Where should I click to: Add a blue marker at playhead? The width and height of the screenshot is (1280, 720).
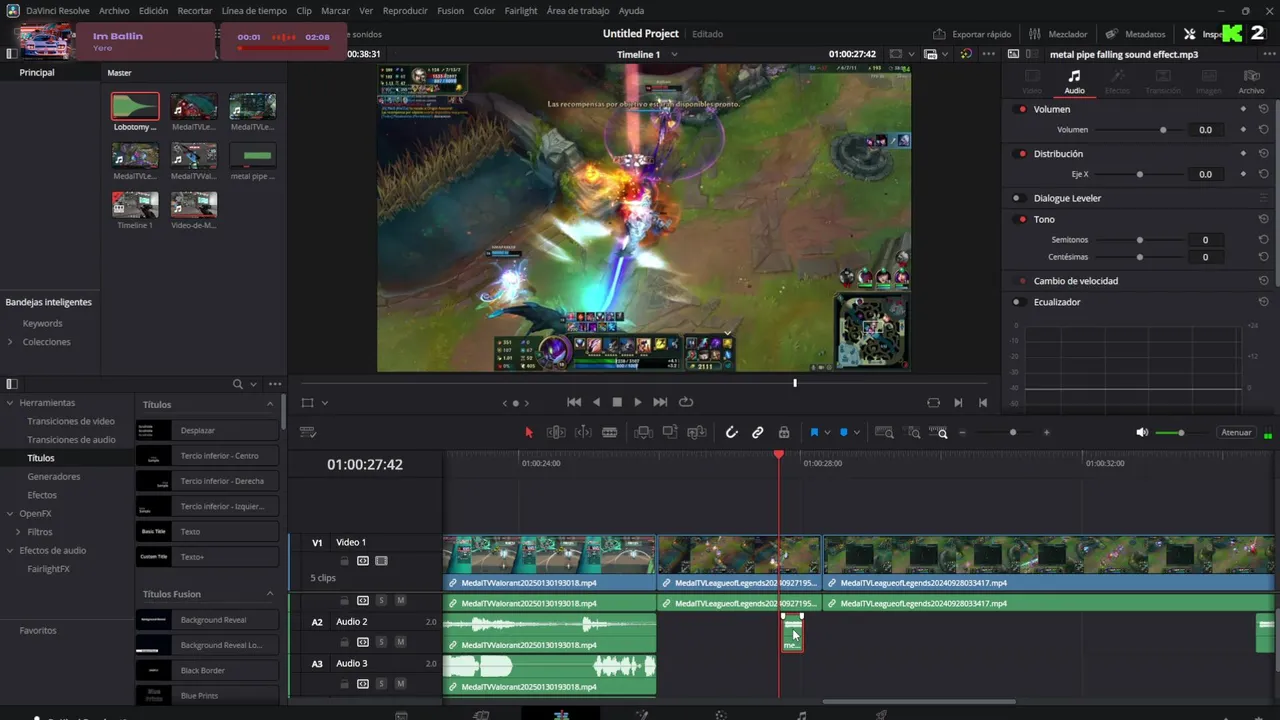click(844, 433)
